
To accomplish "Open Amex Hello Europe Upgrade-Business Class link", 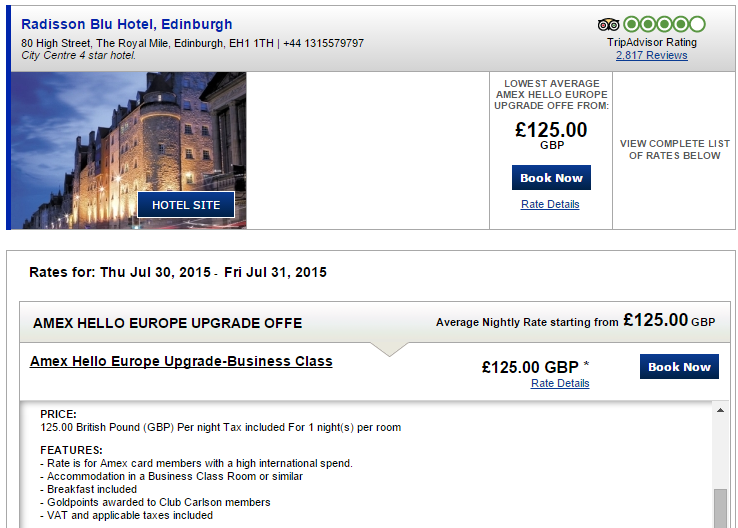I will (x=181, y=361).
